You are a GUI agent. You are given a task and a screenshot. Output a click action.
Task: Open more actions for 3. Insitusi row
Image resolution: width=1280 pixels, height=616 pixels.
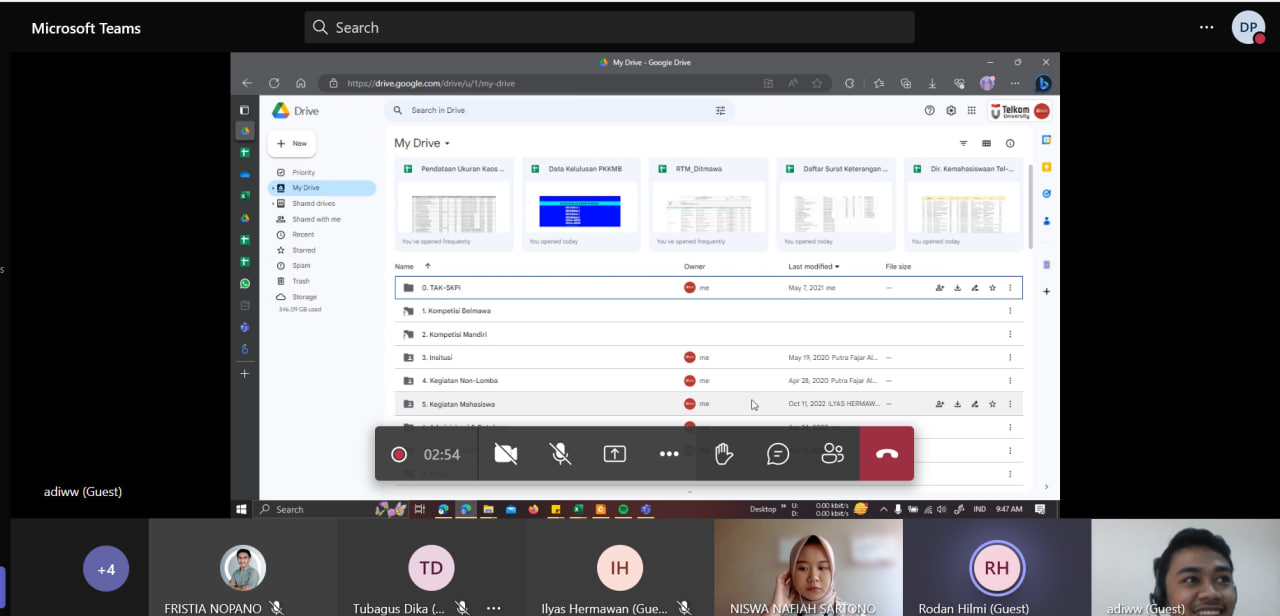1010,357
